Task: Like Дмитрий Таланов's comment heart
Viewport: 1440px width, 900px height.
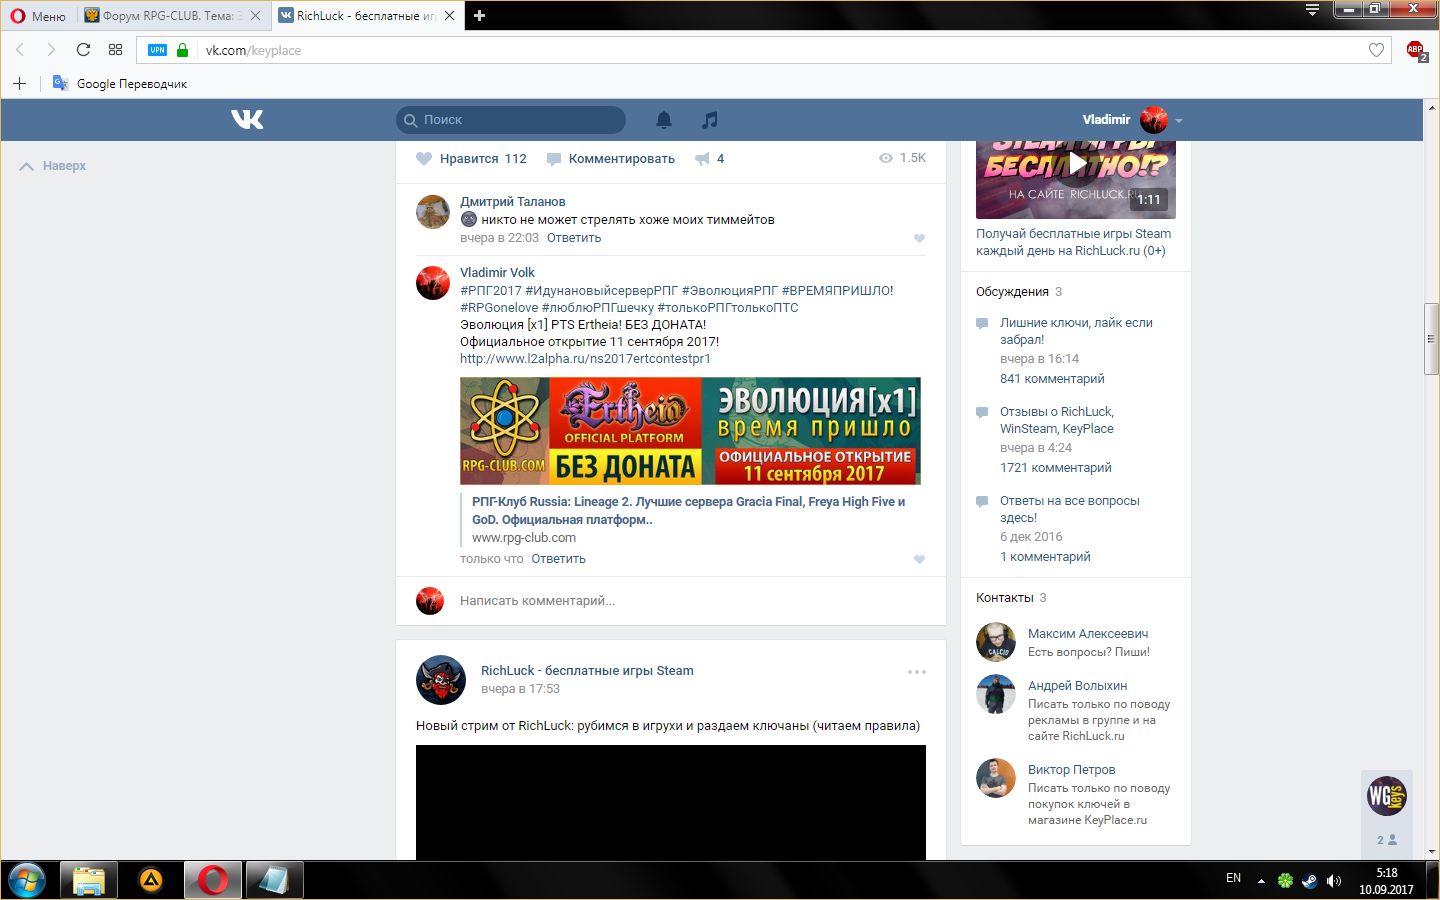Action: click(x=919, y=238)
